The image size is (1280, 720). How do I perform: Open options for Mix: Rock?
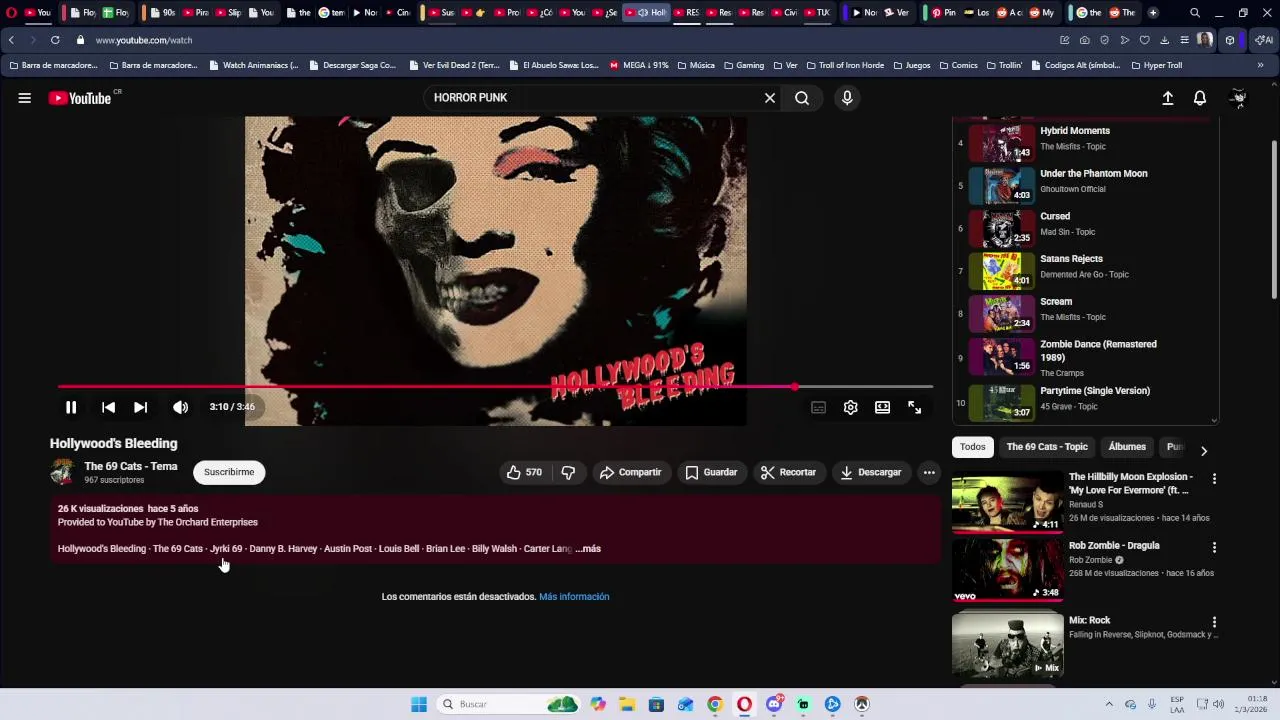[x=1214, y=622]
